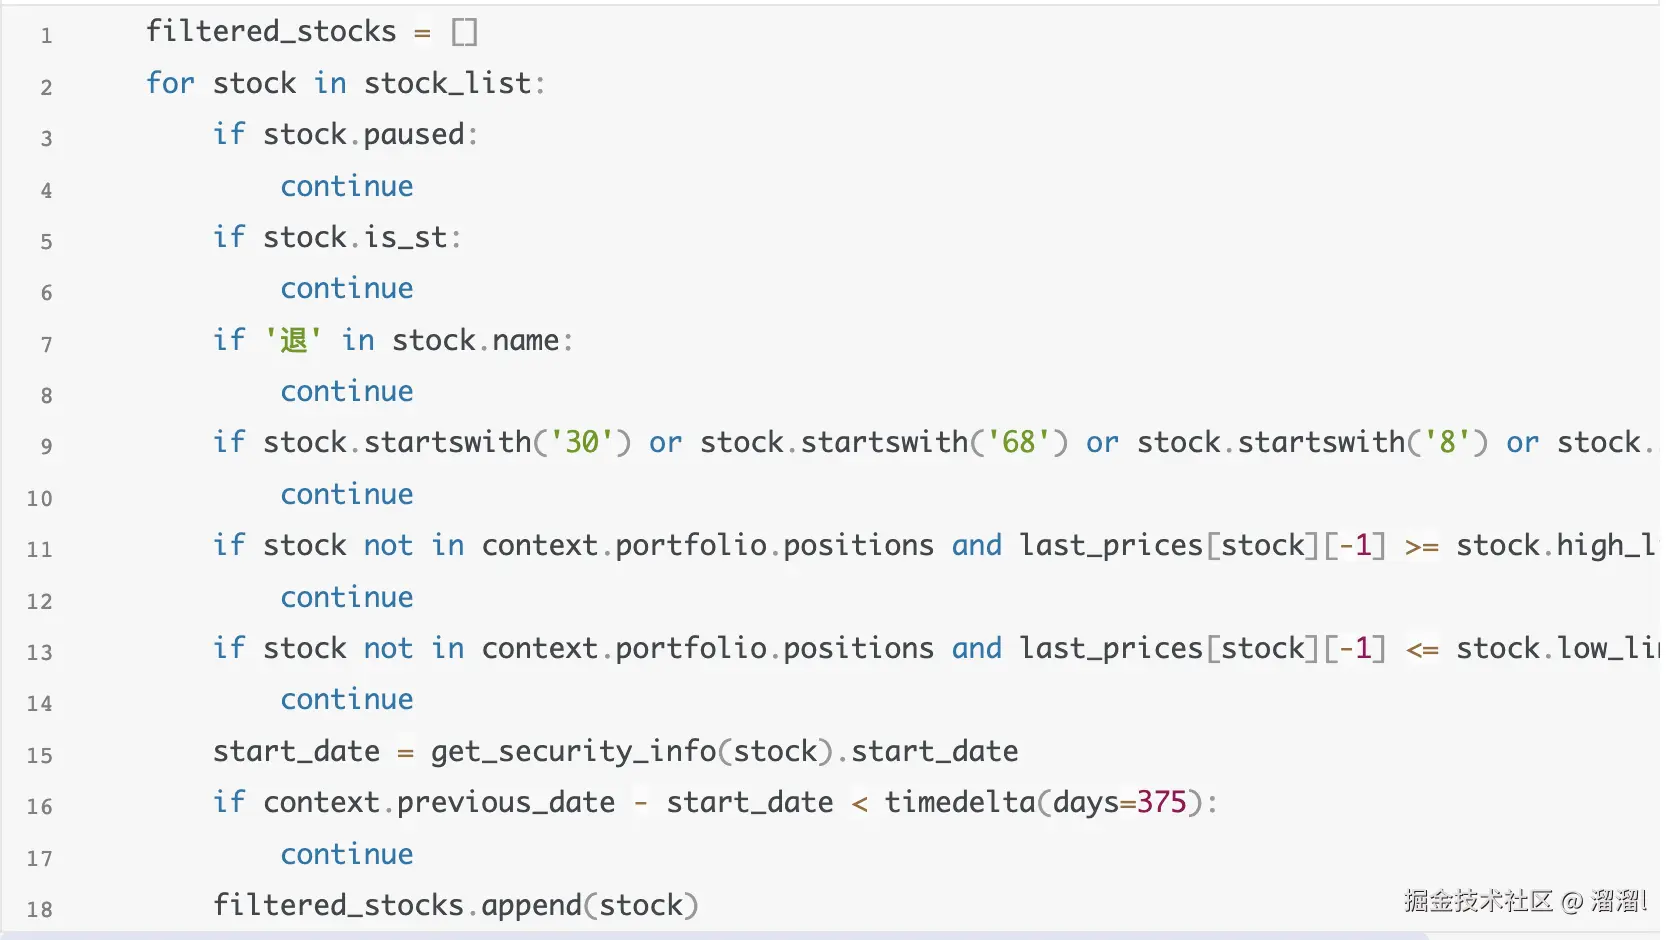Click the continue keyword on line 10
Screen dimensions: 1672x940
coord(347,494)
